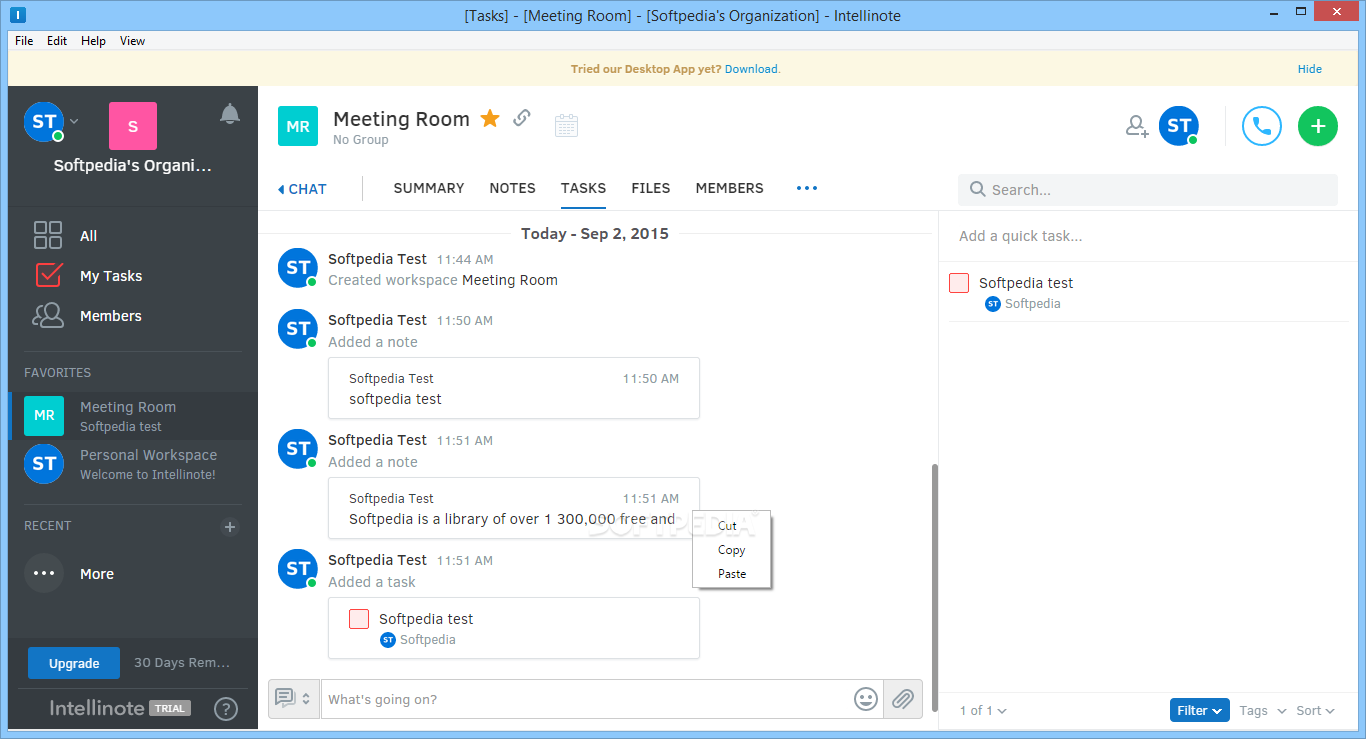Click the small ST assignee icon in task panel
The image size is (1366, 739).
coord(993,304)
